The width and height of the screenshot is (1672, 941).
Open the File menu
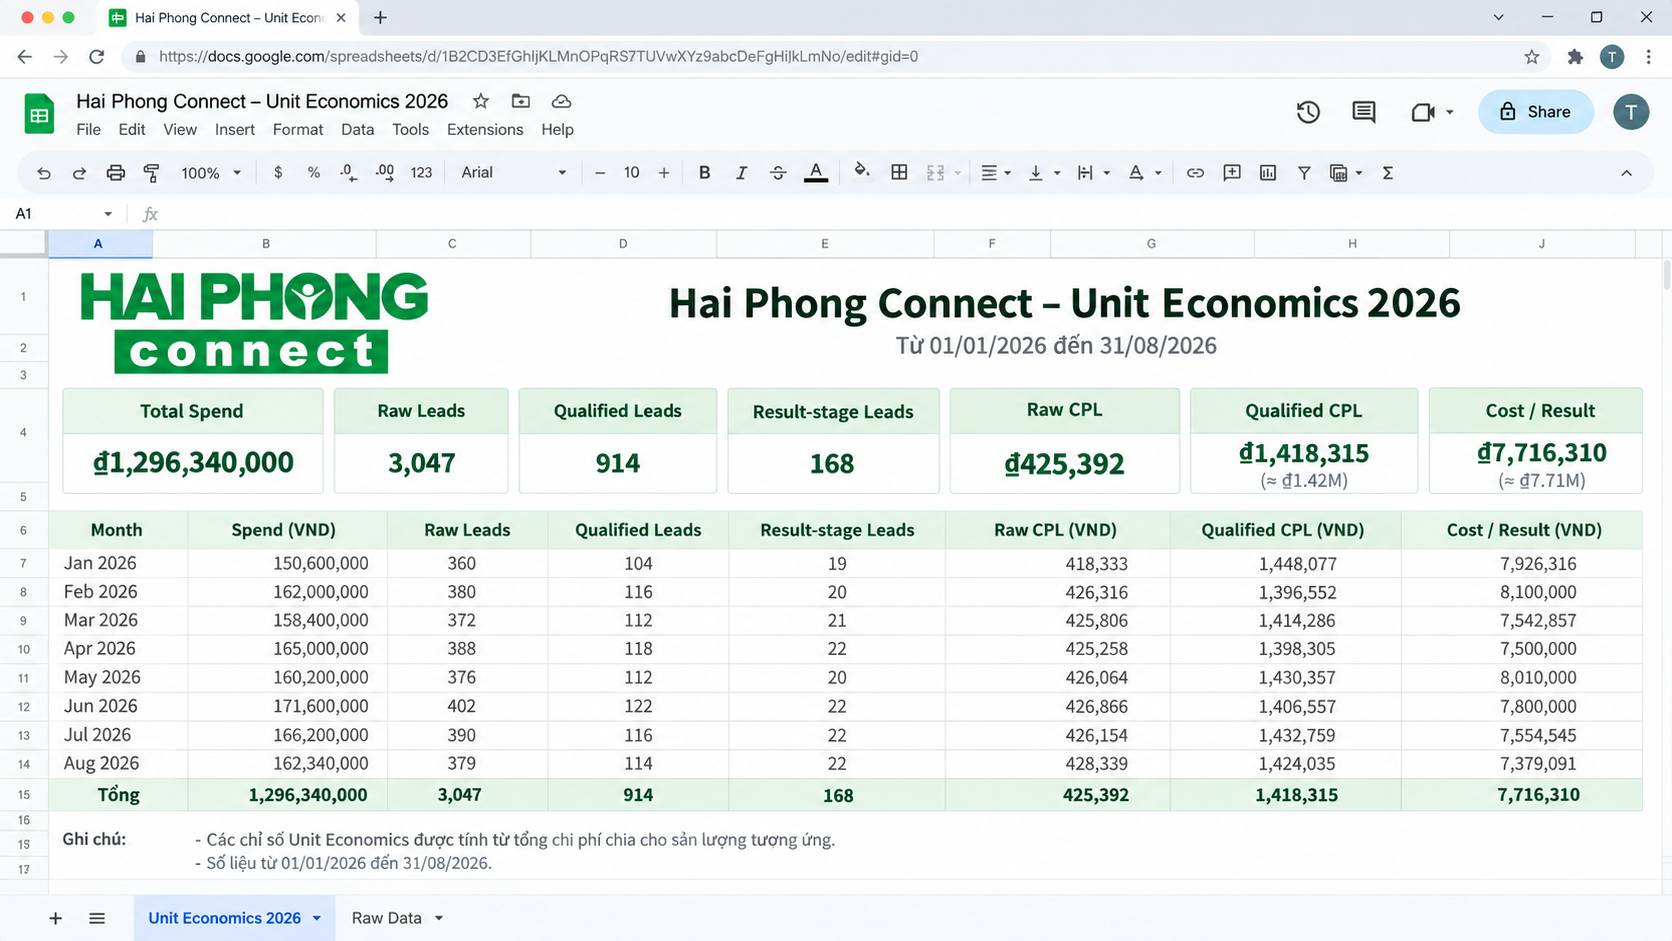tap(88, 130)
